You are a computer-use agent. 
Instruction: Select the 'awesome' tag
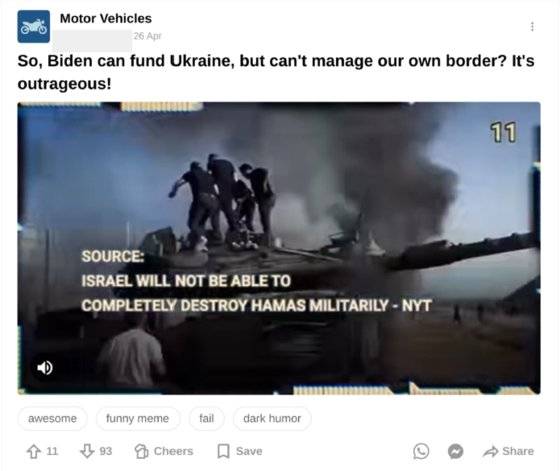point(52,418)
